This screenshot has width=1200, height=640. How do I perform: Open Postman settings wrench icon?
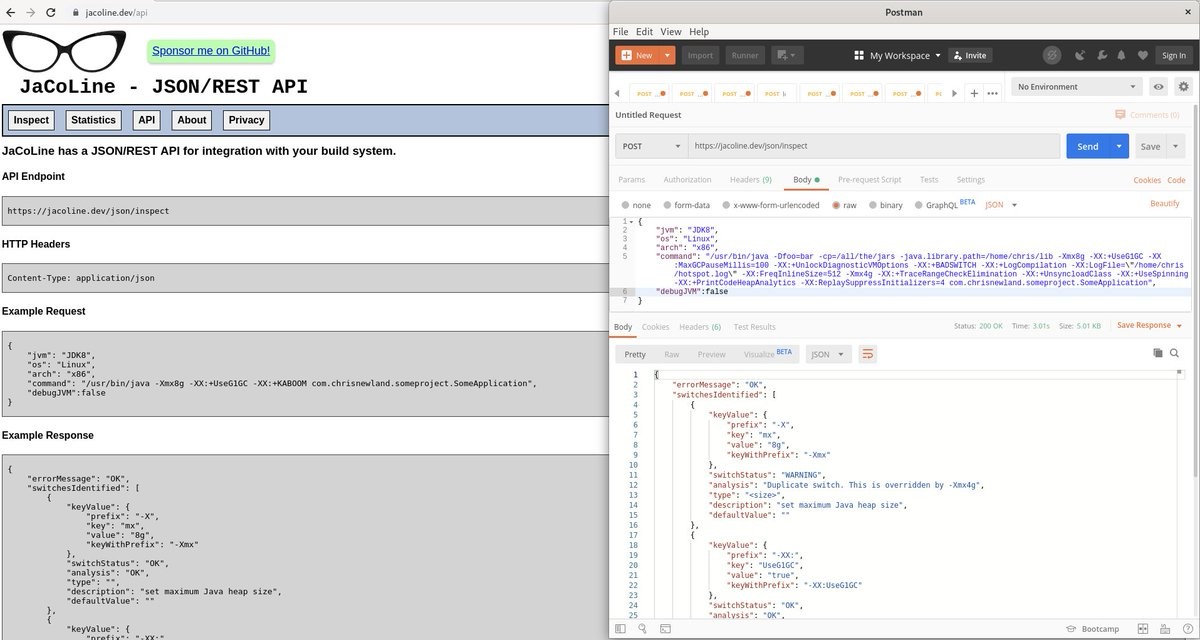tap(1101, 55)
